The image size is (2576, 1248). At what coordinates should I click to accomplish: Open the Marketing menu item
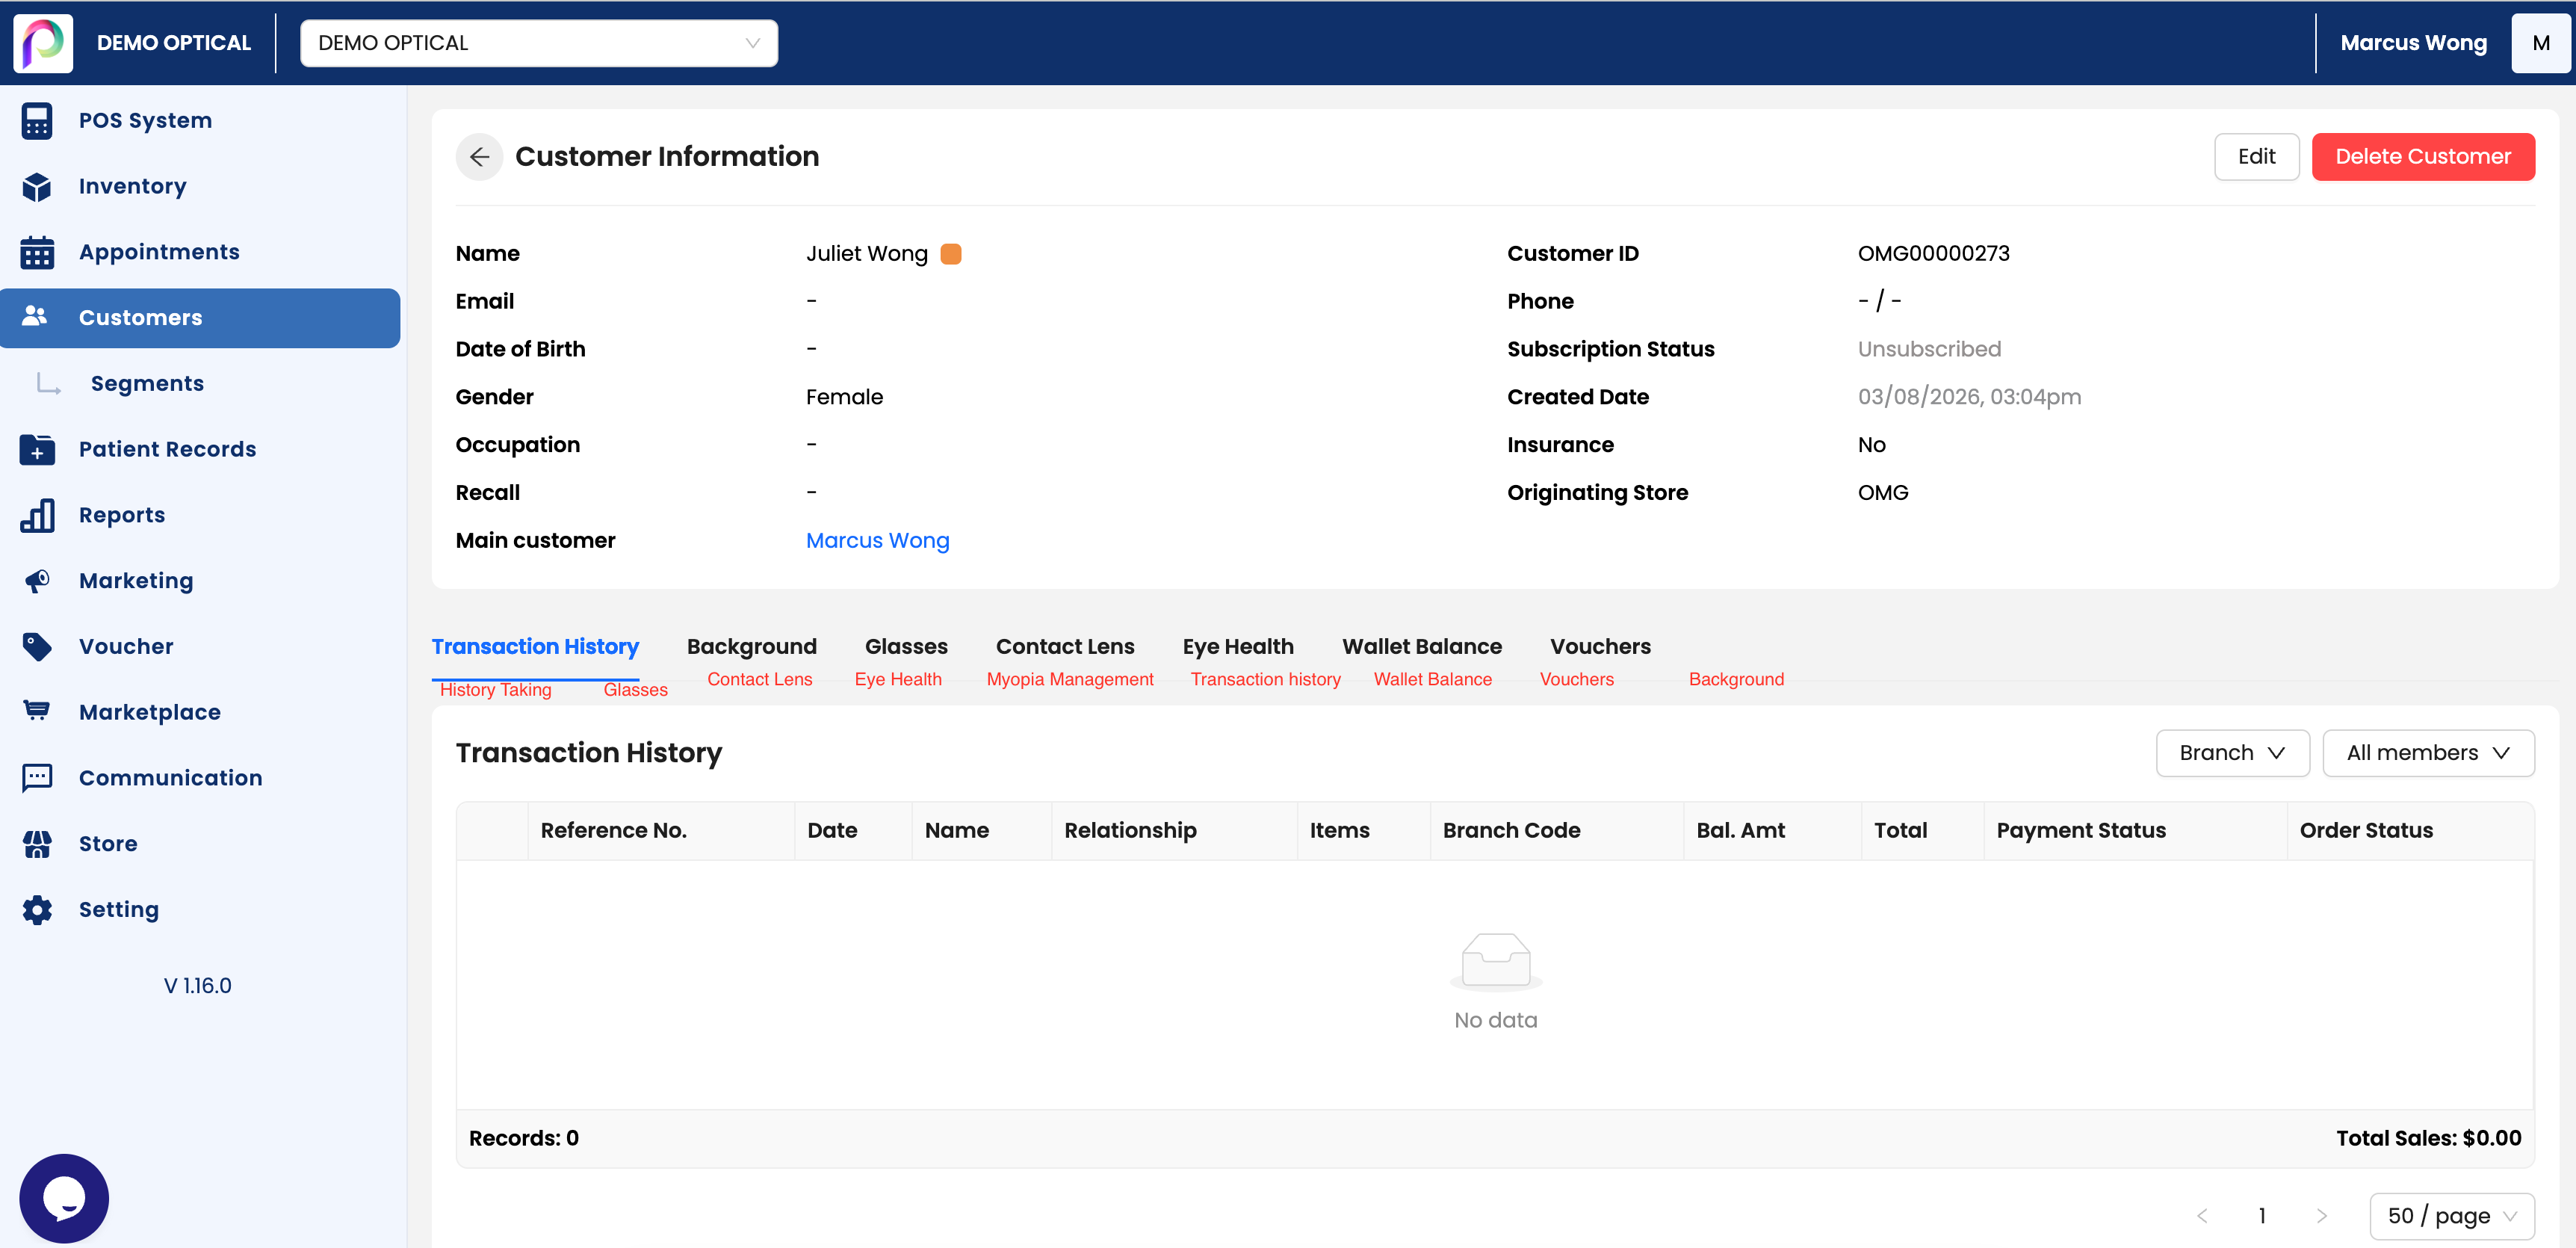200,581
